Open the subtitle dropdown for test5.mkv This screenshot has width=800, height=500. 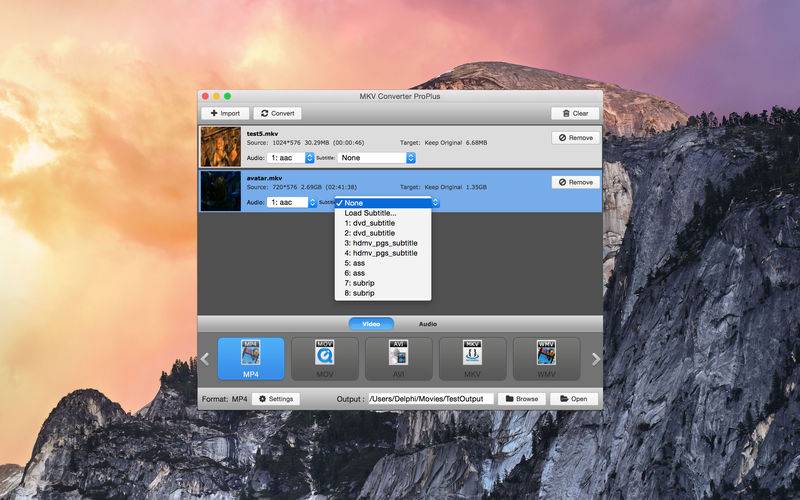click(x=376, y=158)
